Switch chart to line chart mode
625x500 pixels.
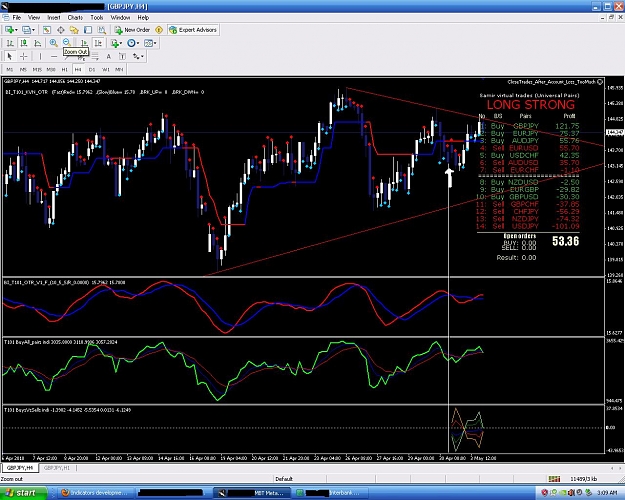(x=38, y=43)
